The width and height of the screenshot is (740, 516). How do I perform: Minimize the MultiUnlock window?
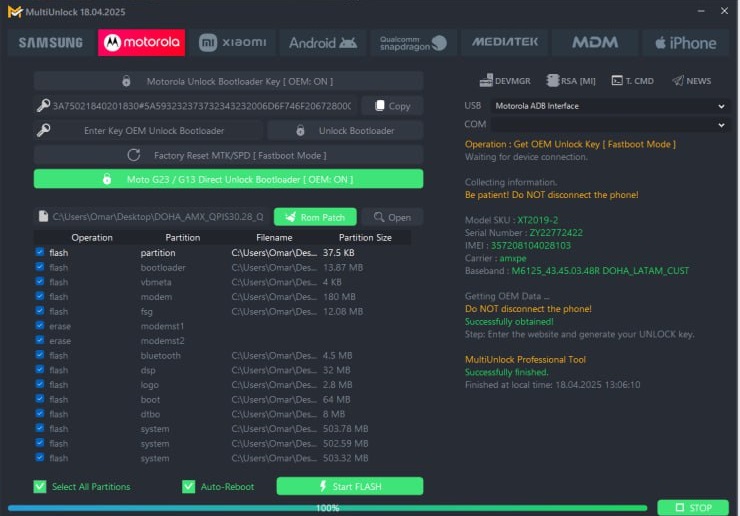(x=701, y=11)
